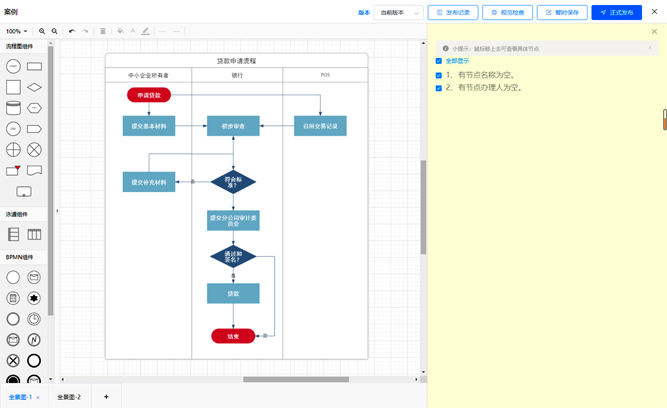Select the database cylinder shape
This screenshot has width=667, height=408.
tap(13, 108)
